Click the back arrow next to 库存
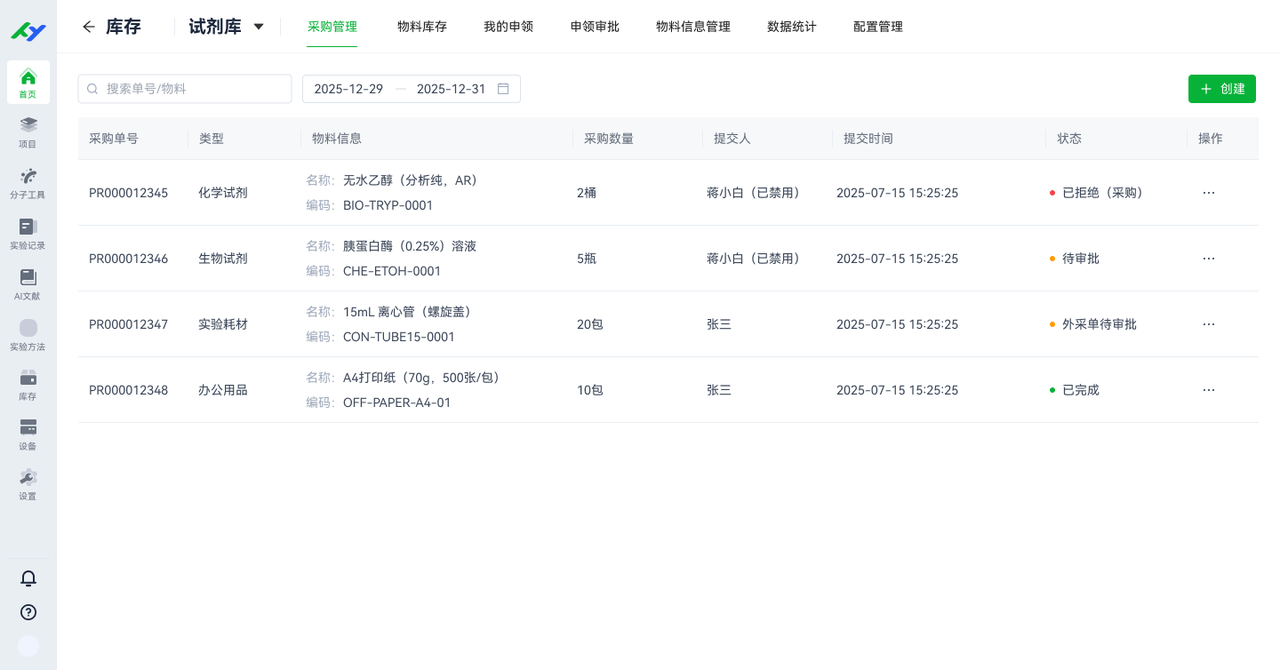This screenshot has width=1280, height=670. [89, 27]
